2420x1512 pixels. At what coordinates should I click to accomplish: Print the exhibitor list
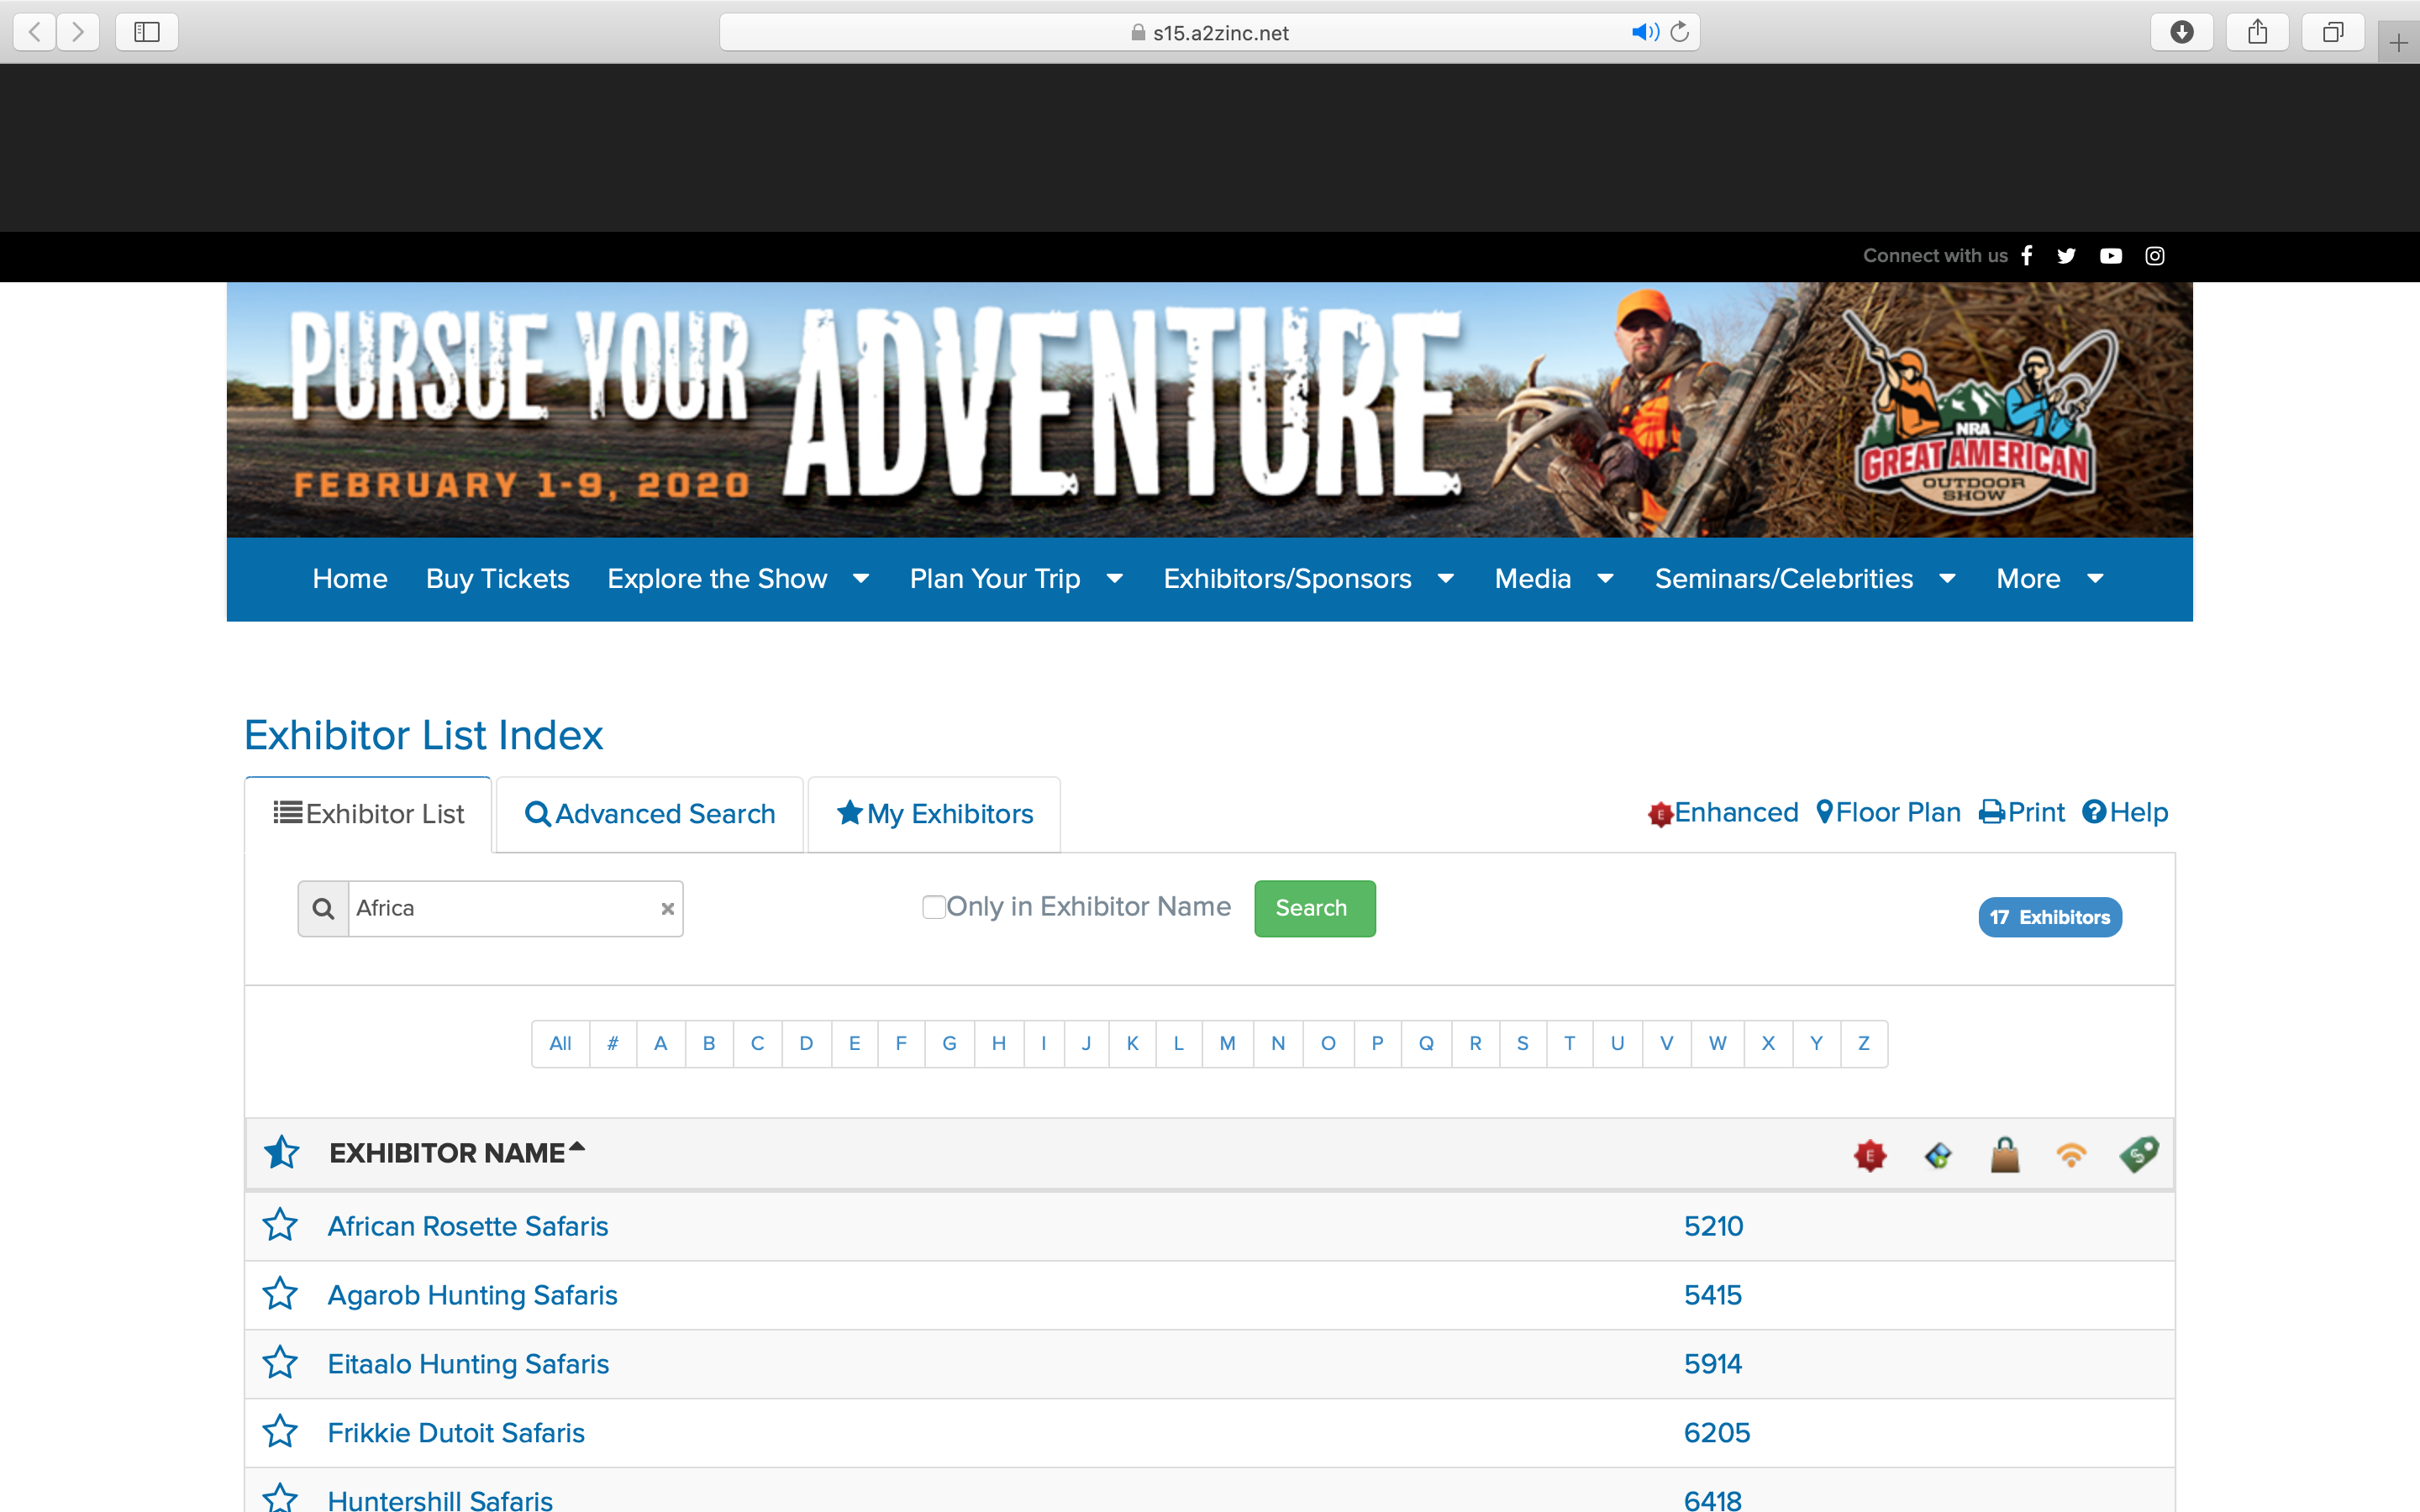point(2021,813)
